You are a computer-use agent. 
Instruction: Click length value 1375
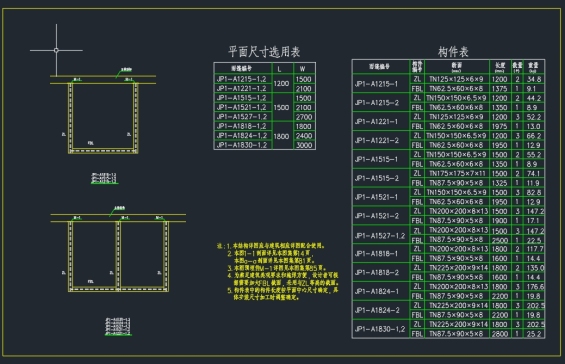(499, 88)
